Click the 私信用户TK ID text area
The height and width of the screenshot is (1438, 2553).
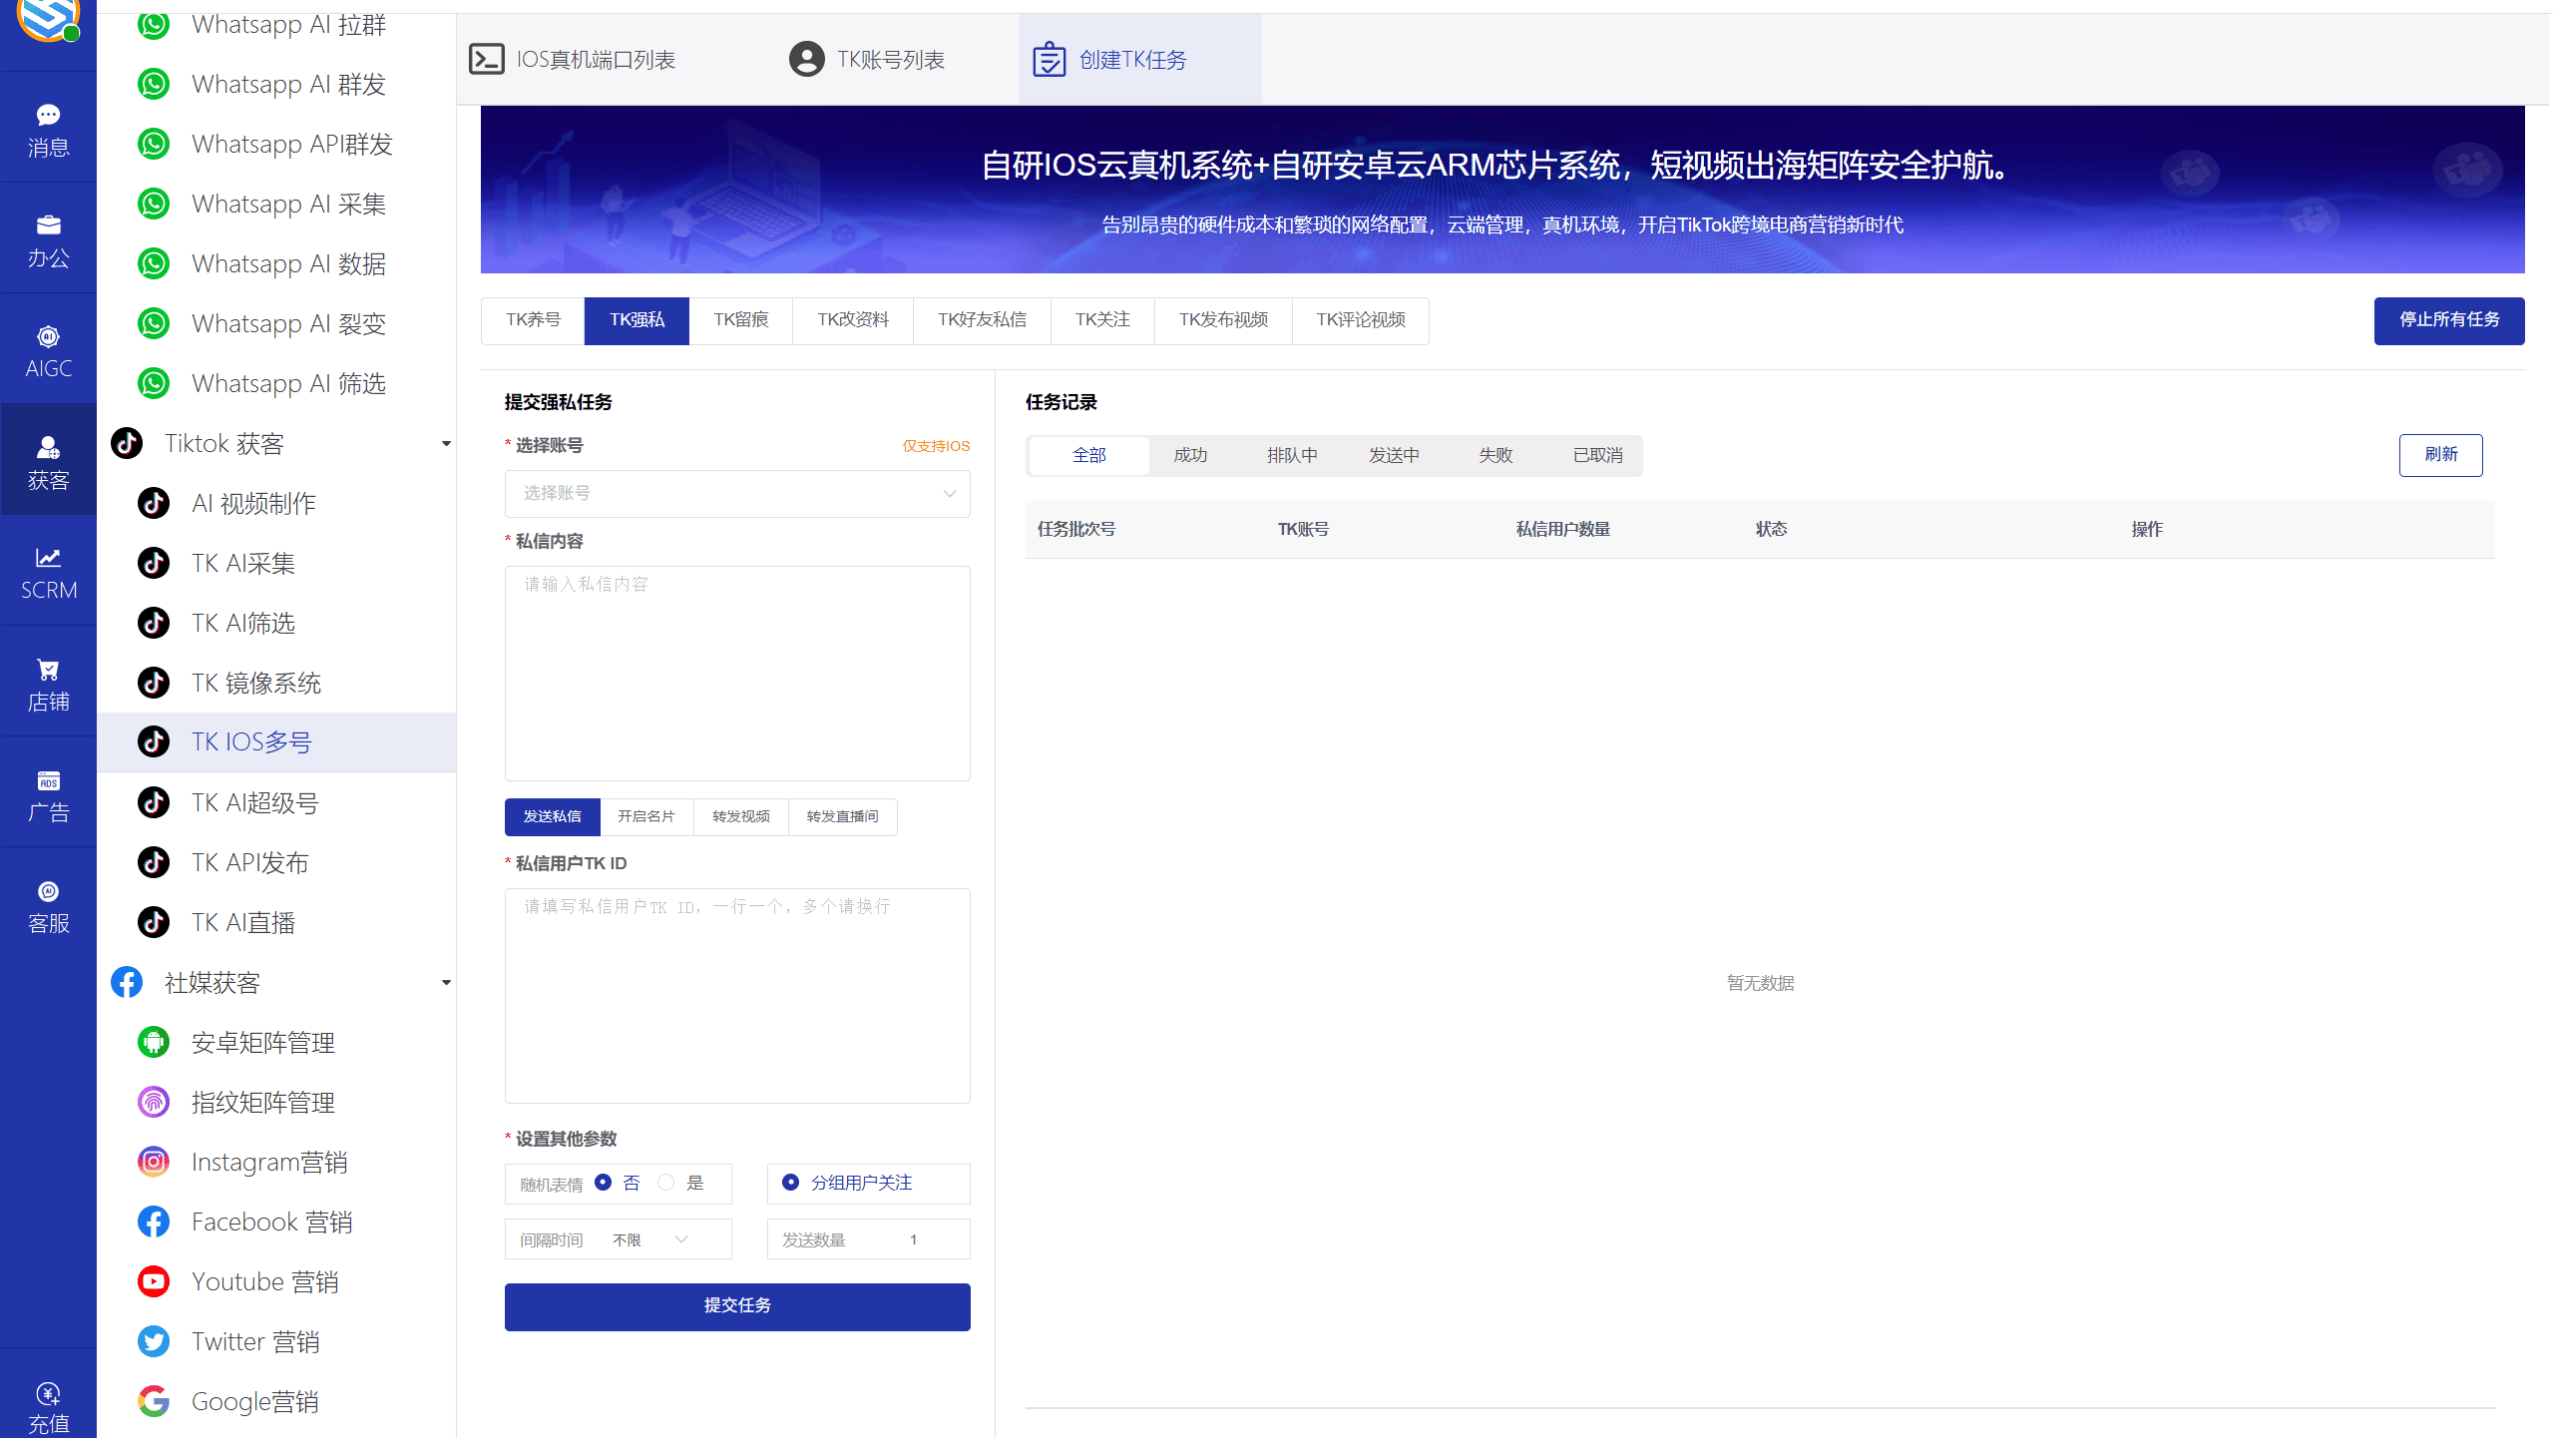[x=736, y=995]
